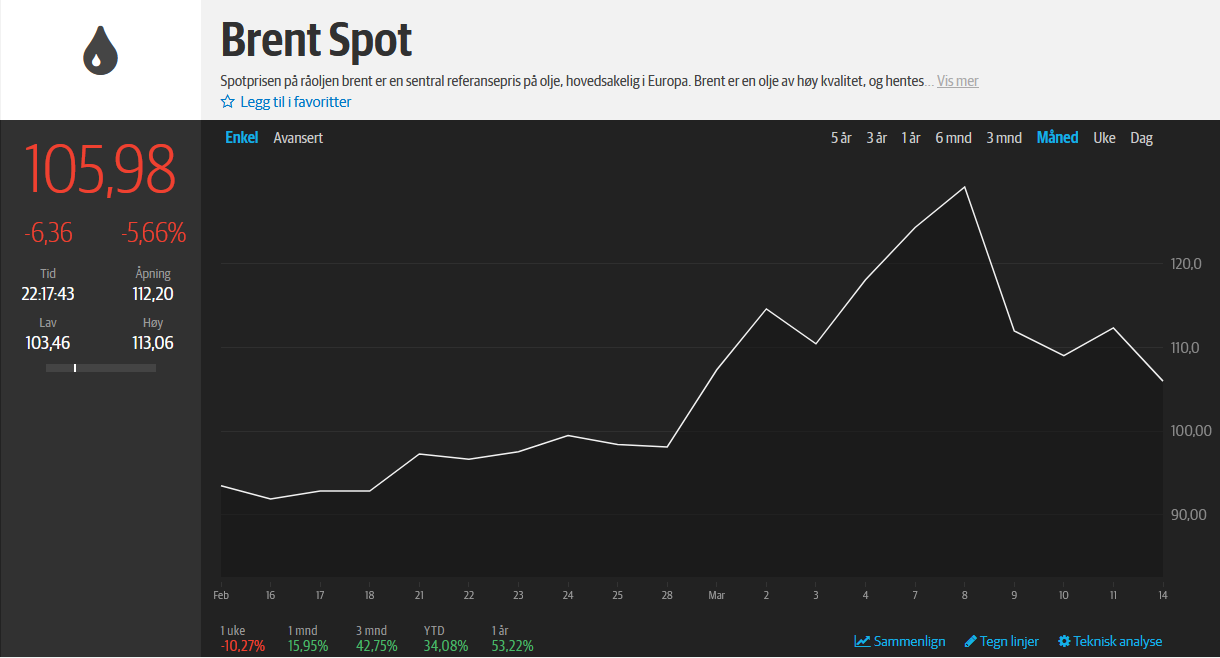Click the Åpning value 112,20
Image resolution: width=1220 pixels, height=658 pixels.
(x=153, y=294)
